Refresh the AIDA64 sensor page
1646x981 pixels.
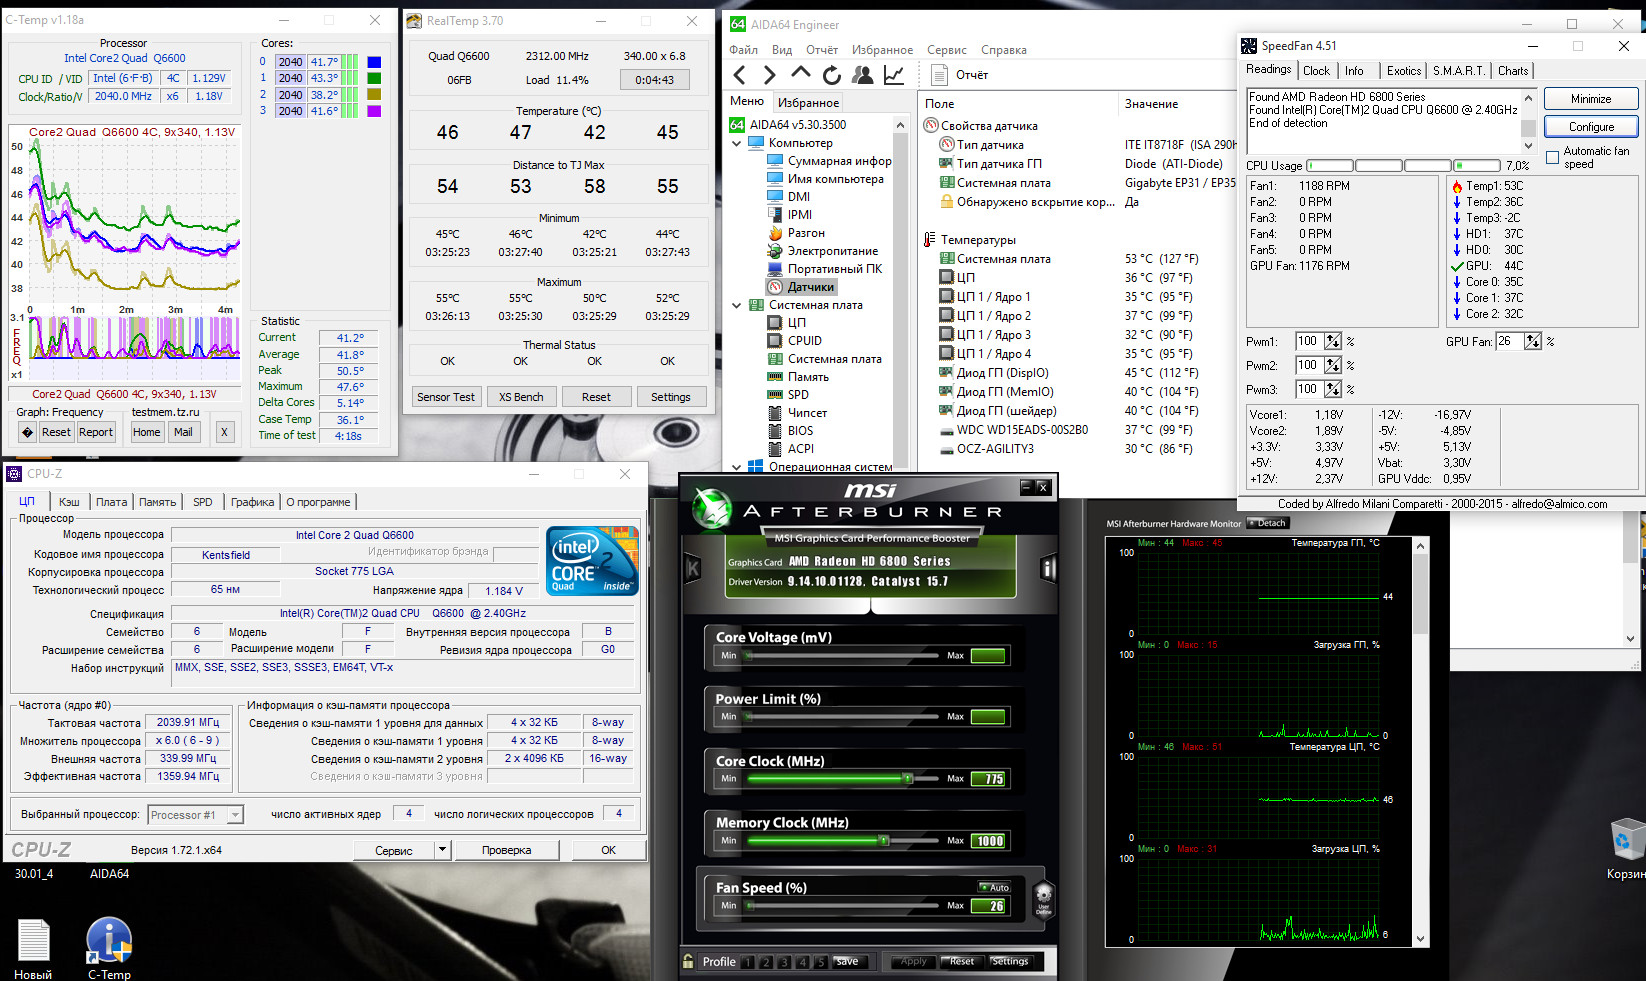click(831, 75)
